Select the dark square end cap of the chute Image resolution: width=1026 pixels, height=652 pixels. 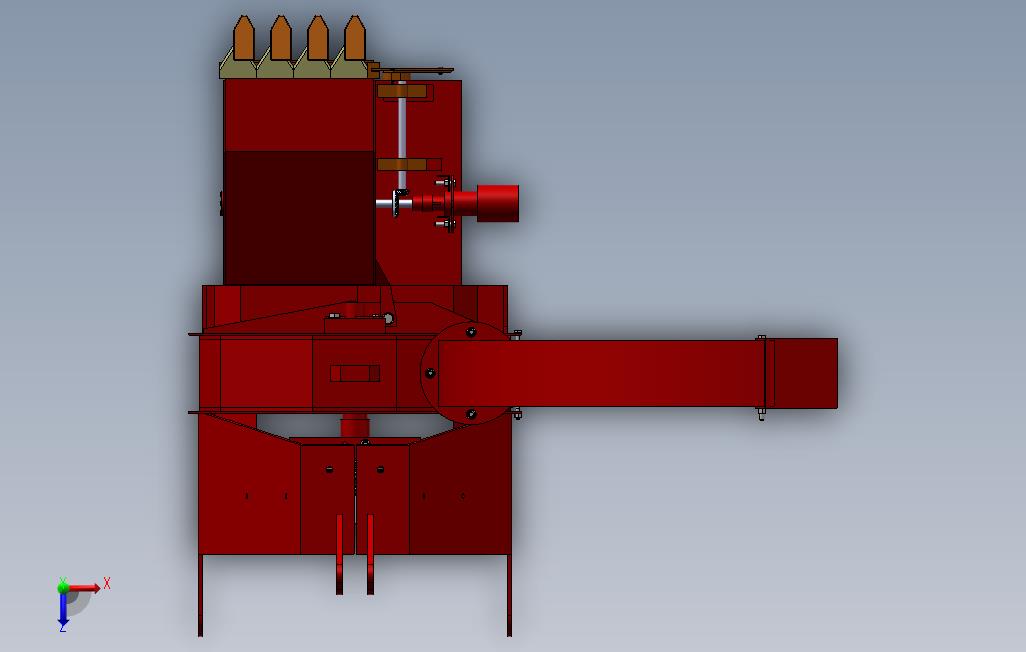coord(806,373)
